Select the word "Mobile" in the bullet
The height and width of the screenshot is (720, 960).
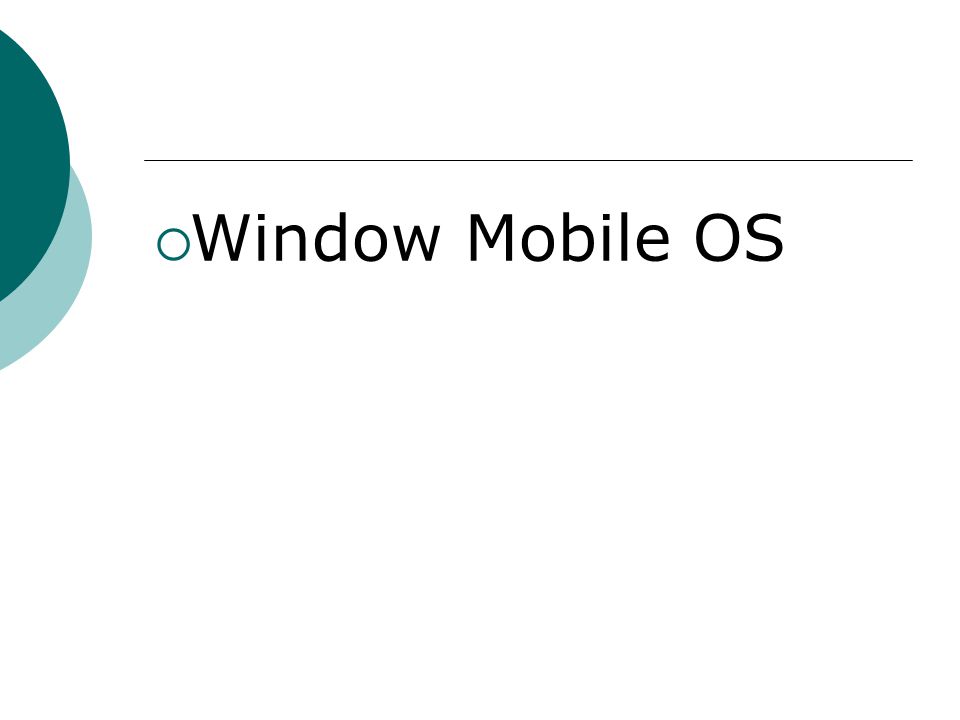coord(568,238)
